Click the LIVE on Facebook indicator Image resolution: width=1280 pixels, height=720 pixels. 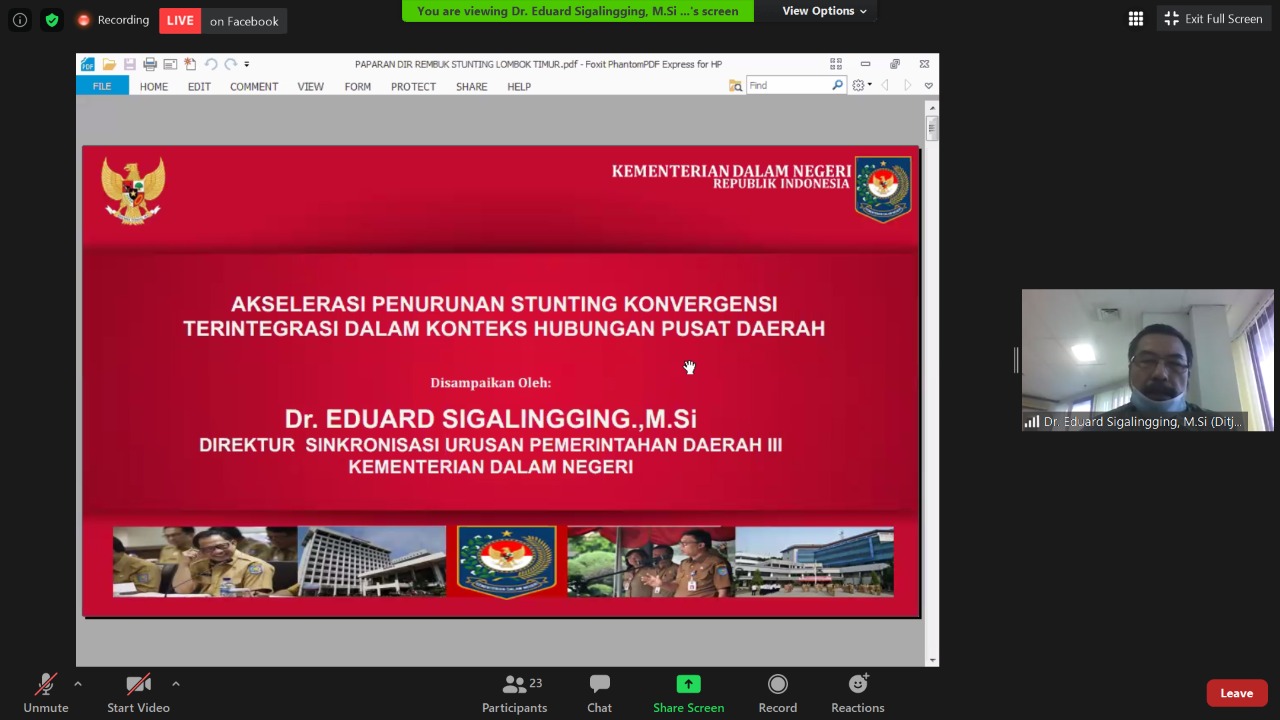[223, 21]
